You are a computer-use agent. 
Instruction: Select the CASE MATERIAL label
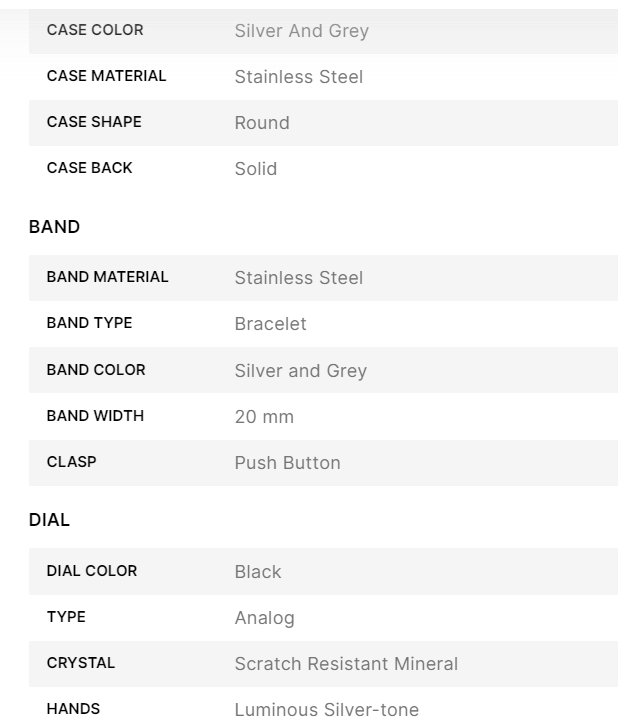point(106,76)
